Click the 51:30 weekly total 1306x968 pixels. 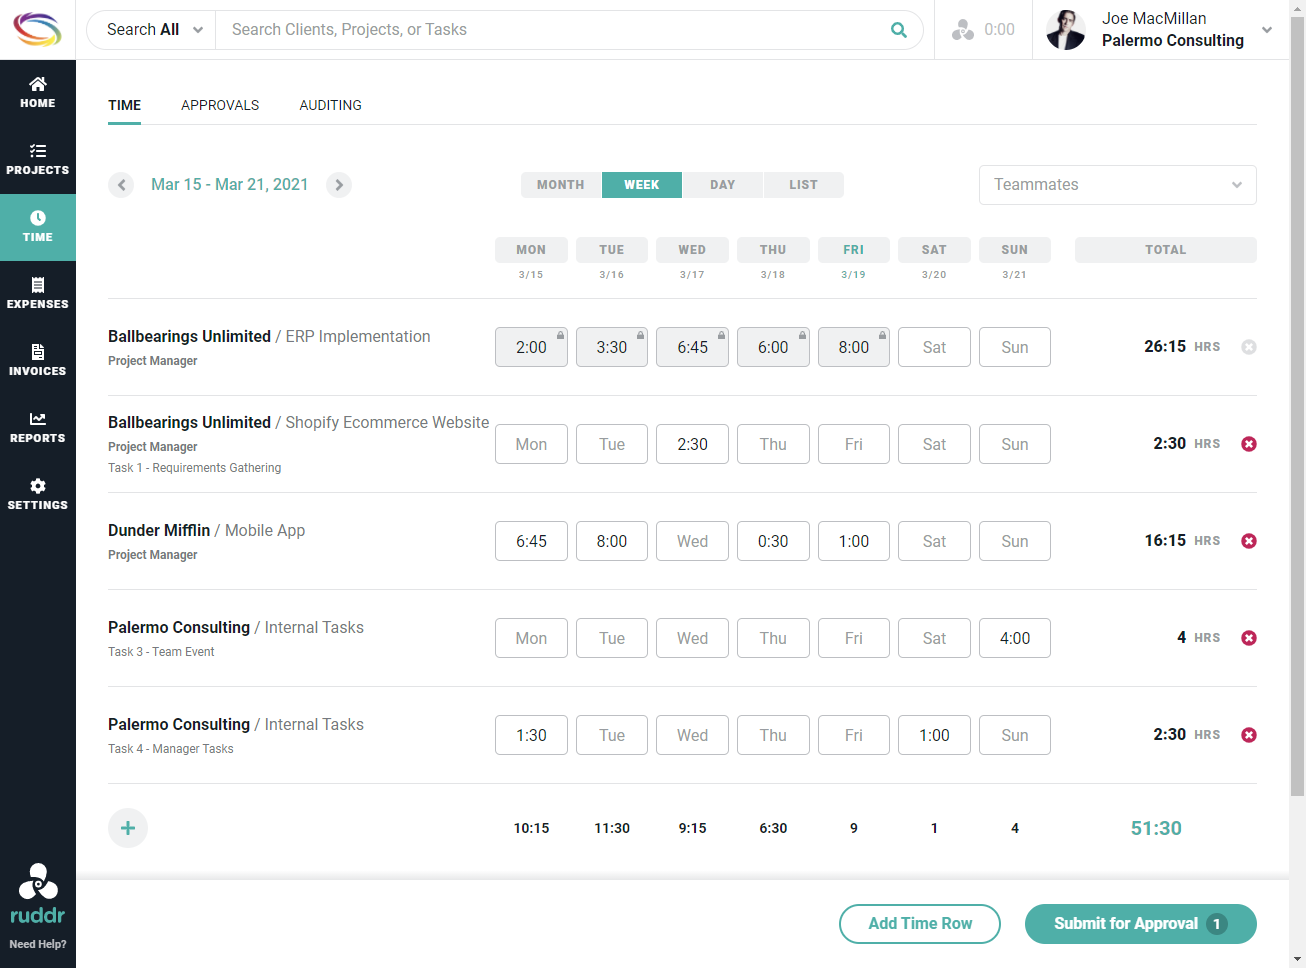[1156, 828]
